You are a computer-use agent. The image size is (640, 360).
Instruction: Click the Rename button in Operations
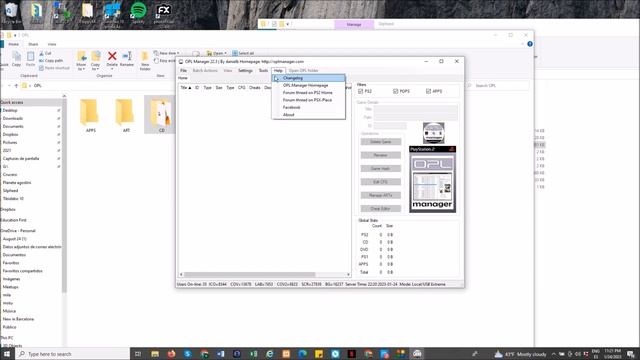pyautogui.click(x=380, y=155)
